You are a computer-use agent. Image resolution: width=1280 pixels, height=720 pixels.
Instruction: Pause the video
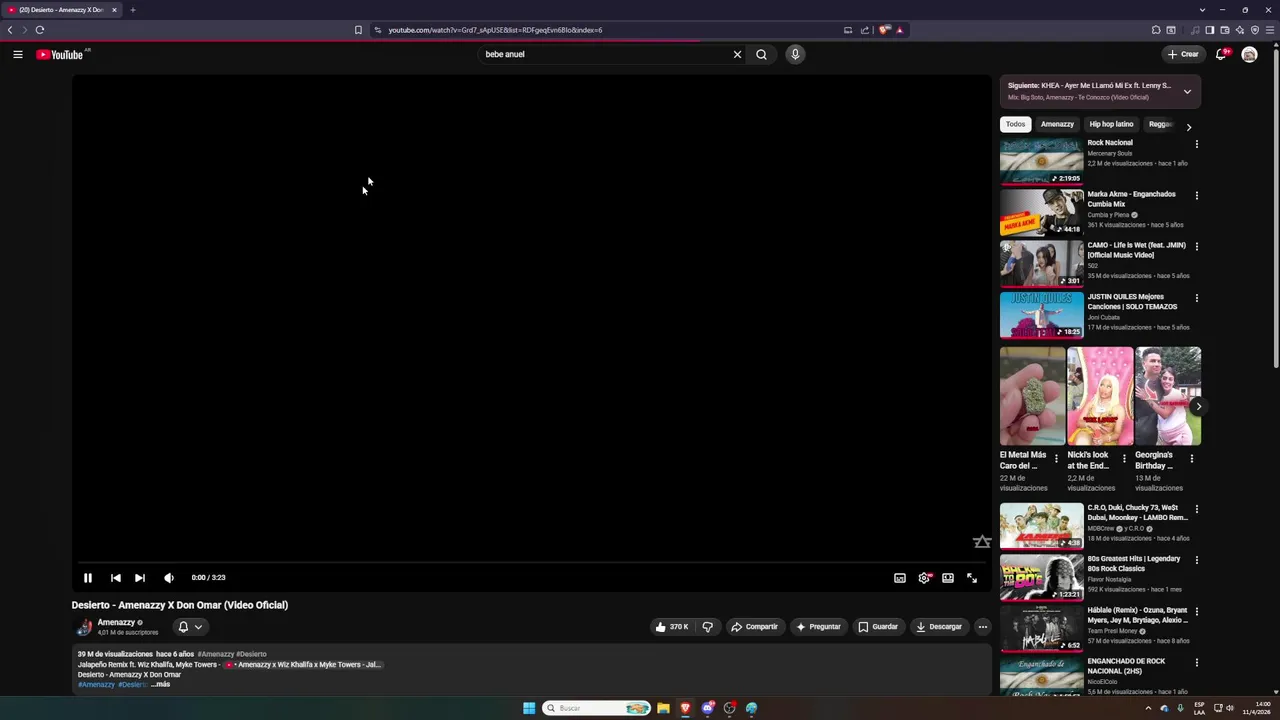click(88, 577)
